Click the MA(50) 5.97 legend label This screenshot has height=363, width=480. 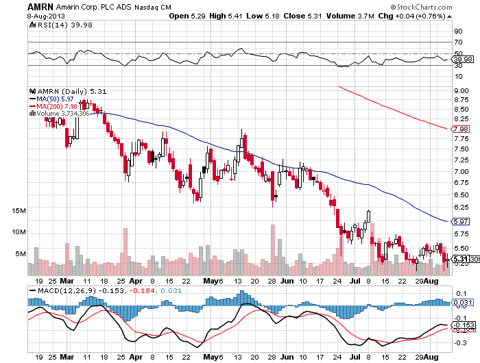55,99
